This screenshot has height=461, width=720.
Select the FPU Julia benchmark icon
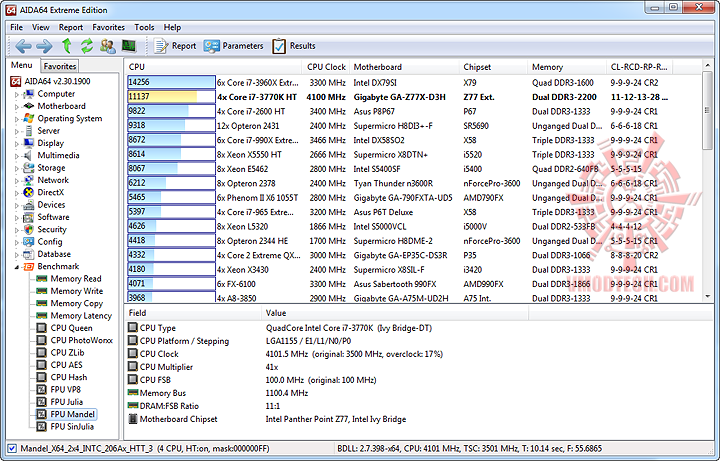point(42,402)
